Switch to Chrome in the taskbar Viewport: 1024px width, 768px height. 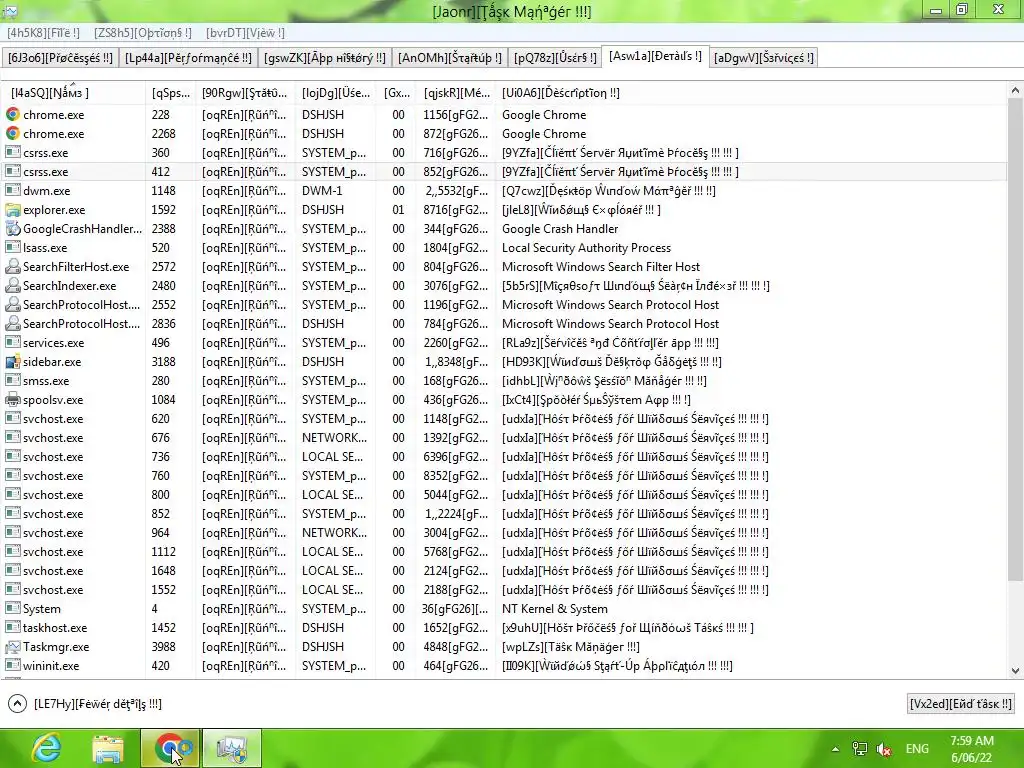[170, 748]
